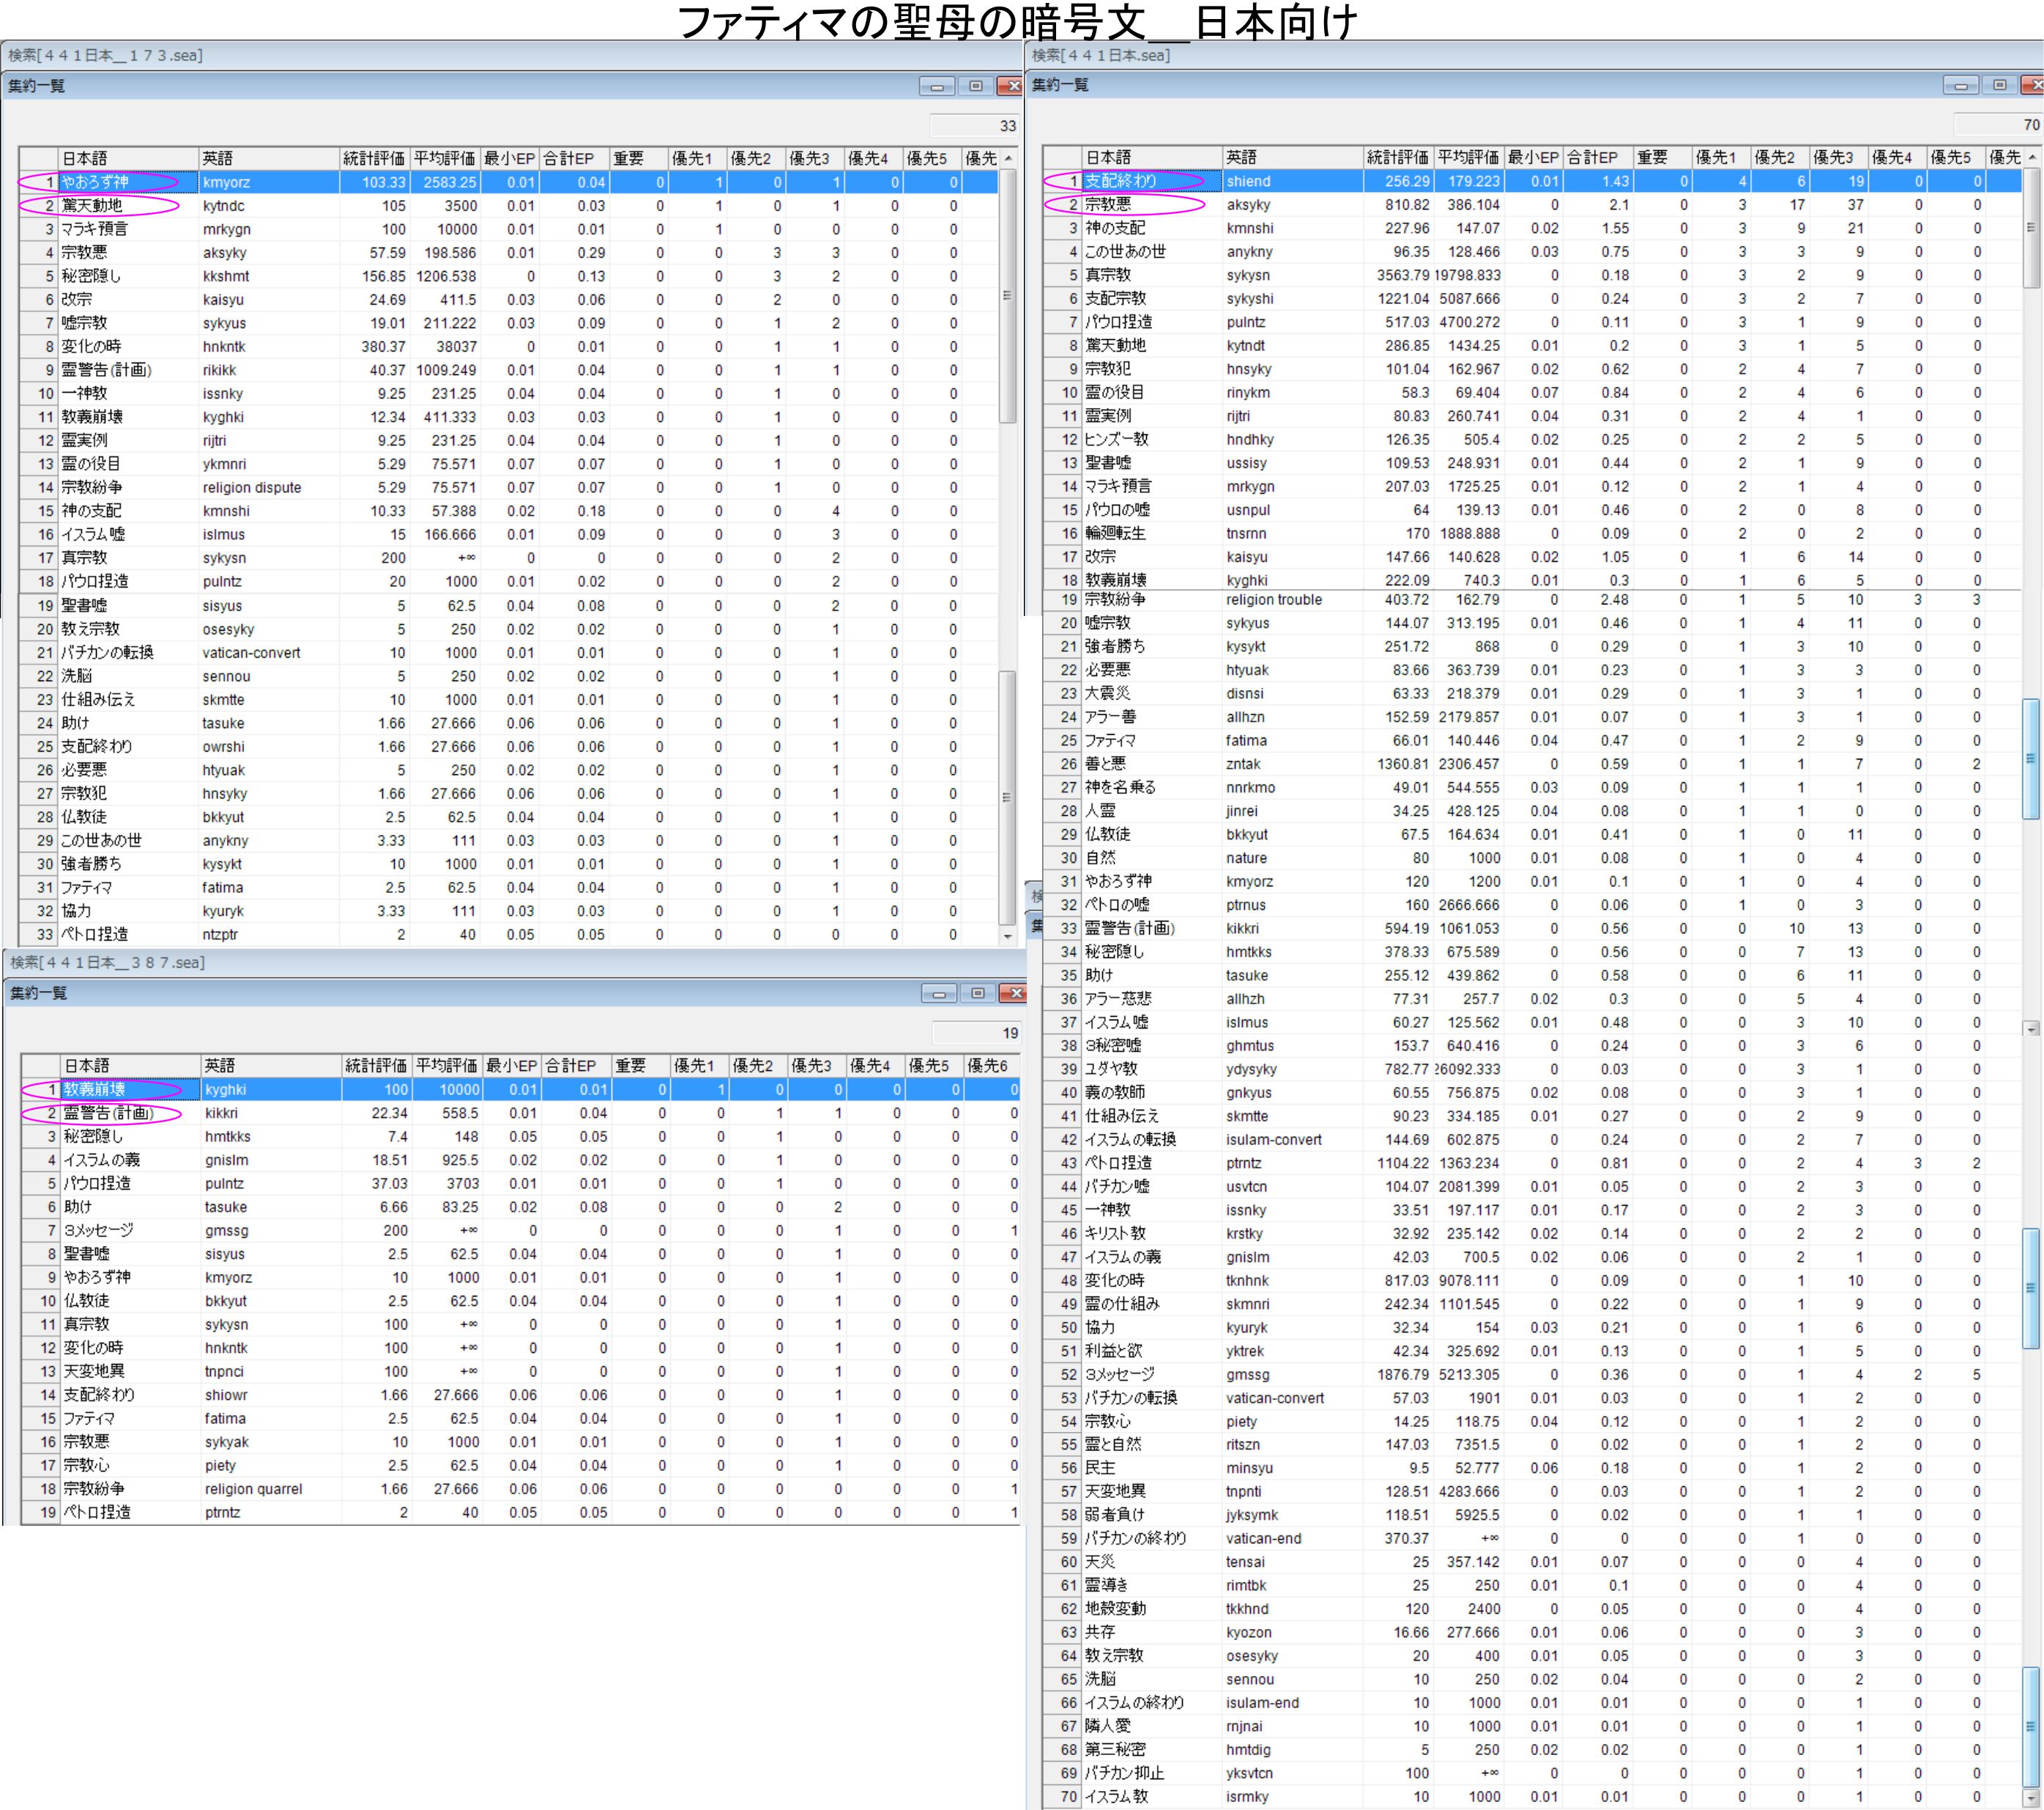
Task: Click scroll-up arrow of the 33-row list
Action: pyautogui.click(x=1008, y=159)
